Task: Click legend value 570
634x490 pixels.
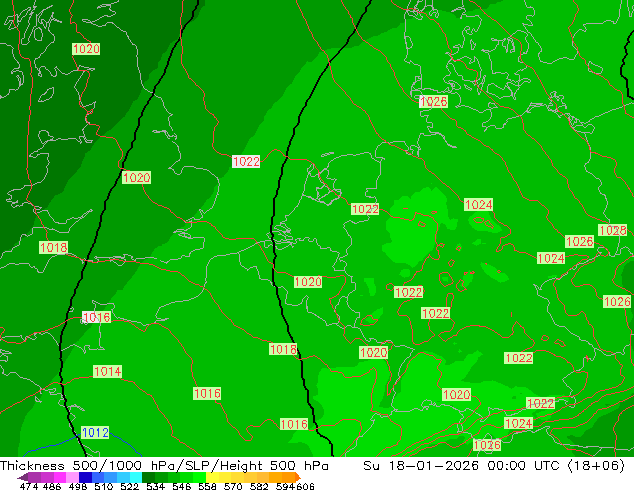Action: [x=233, y=486]
